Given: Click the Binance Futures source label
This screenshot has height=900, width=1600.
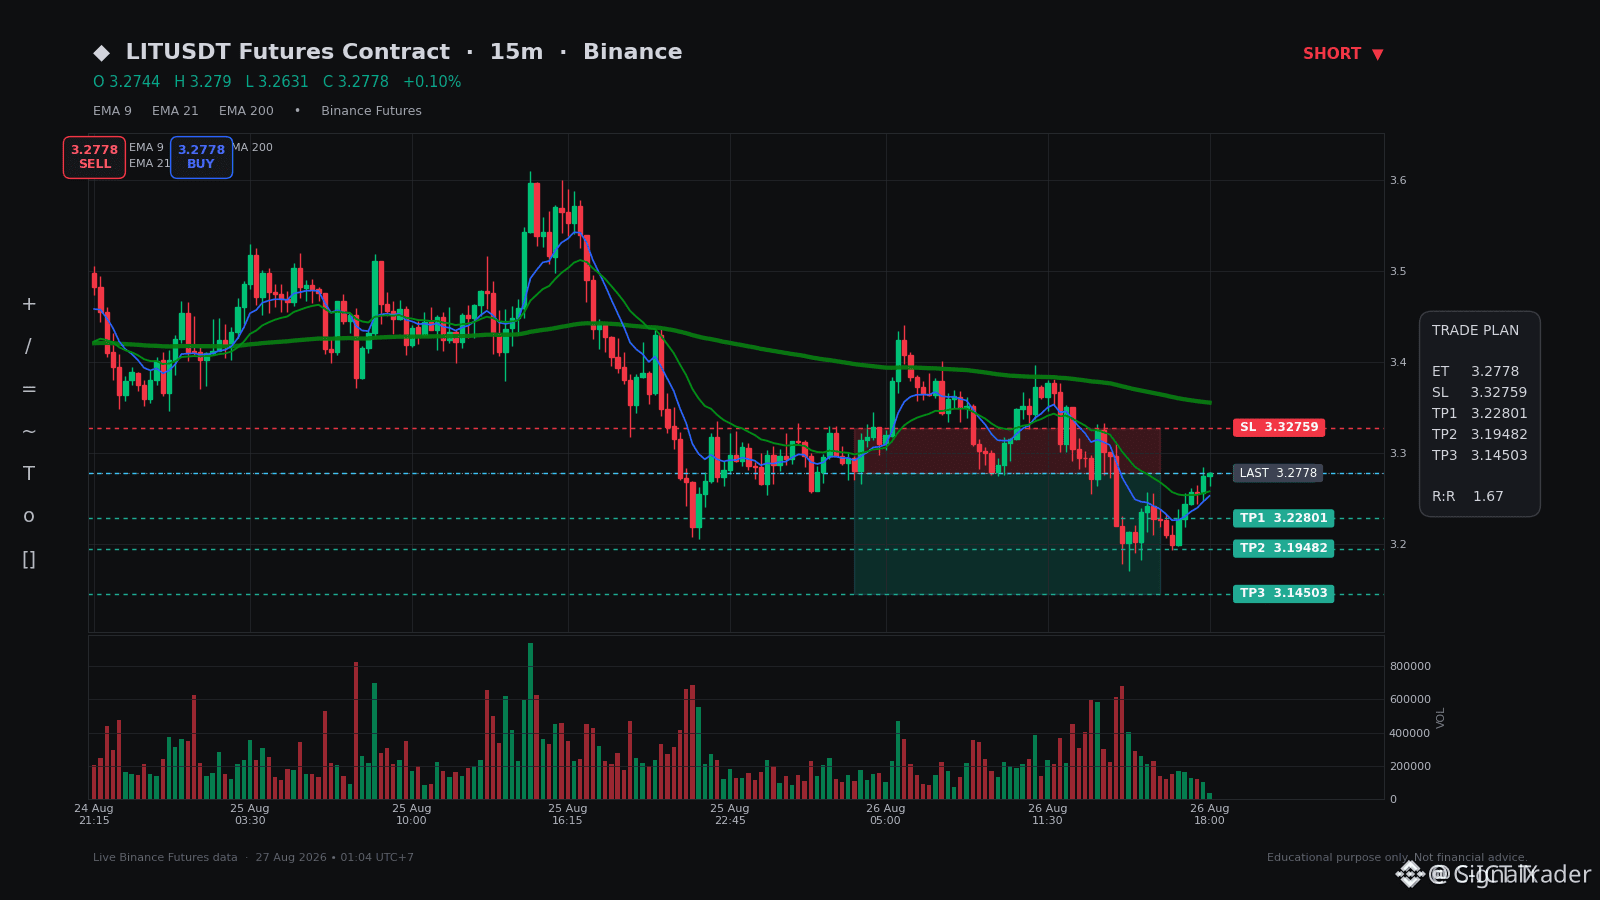Looking at the screenshot, I should click(x=371, y=111).
